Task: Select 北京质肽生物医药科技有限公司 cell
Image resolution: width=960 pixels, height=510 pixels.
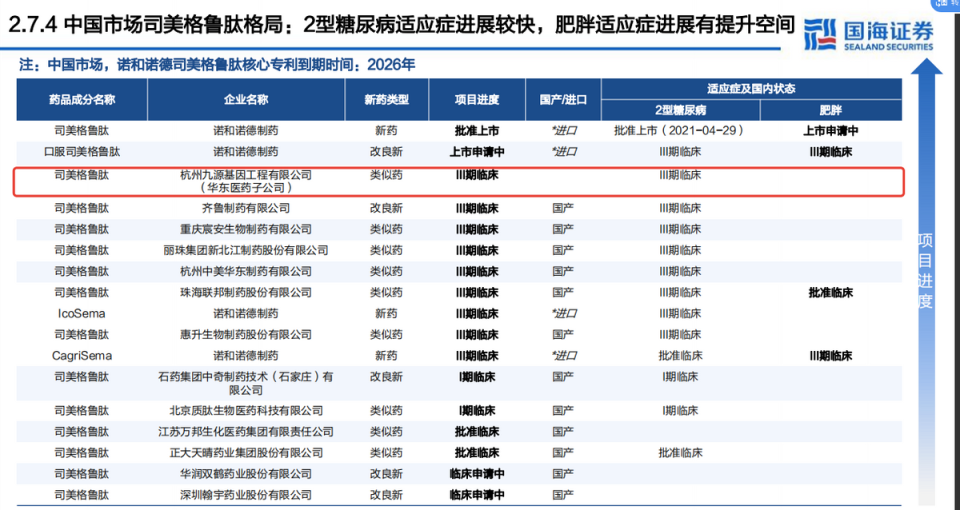Action: (246, 411)
